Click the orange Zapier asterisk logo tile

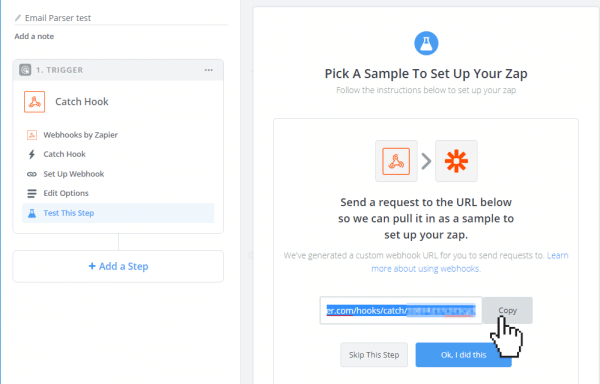tap(456, 161)
